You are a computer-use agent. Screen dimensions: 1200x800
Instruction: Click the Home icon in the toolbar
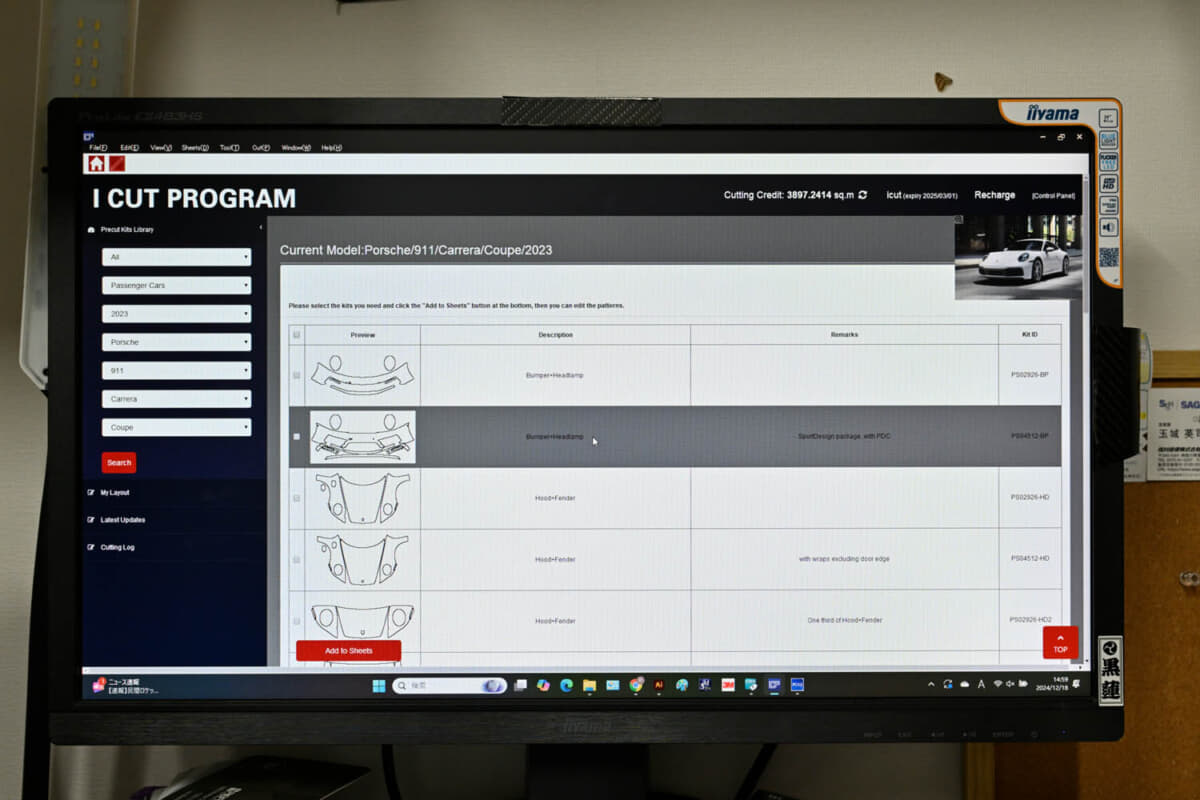pos(96,163)
